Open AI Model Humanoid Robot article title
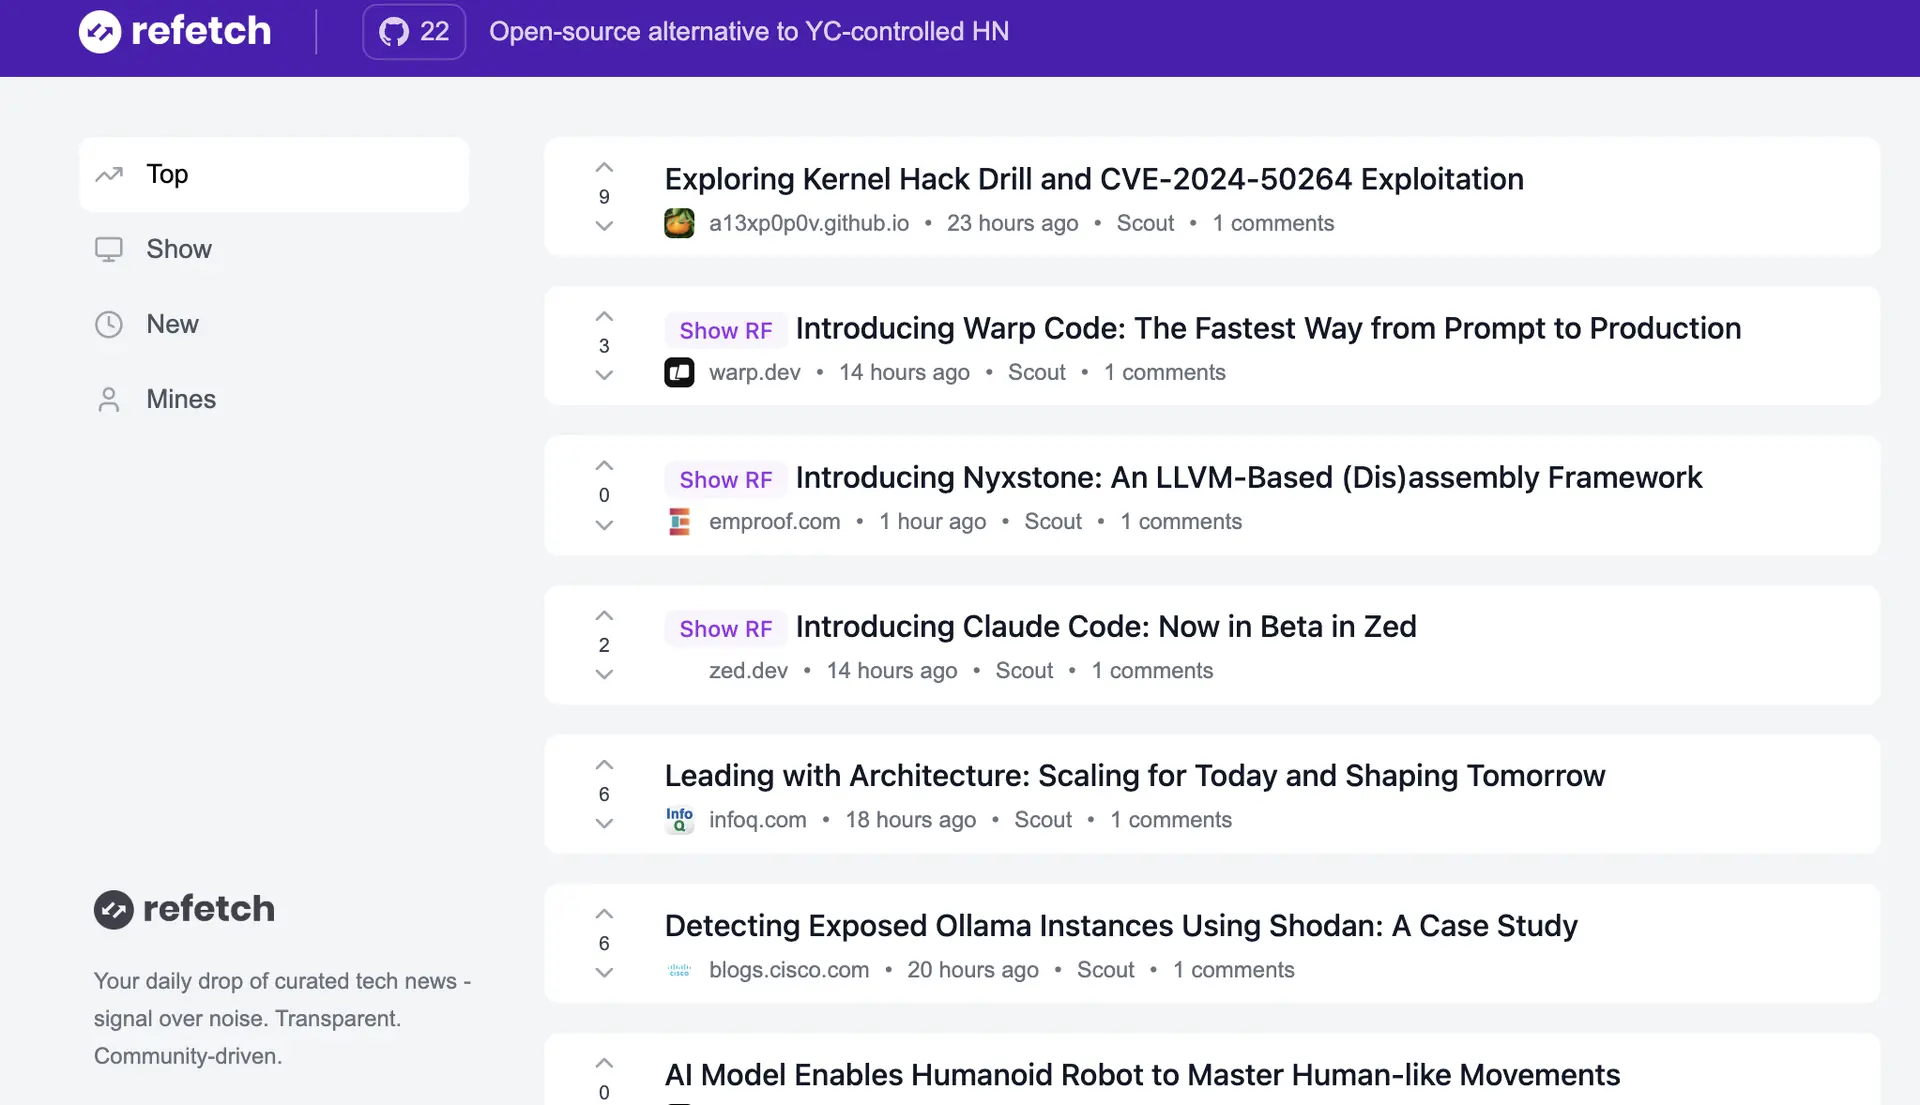Screen dimensions: 1920x1105 [x=1142, y=1074]
